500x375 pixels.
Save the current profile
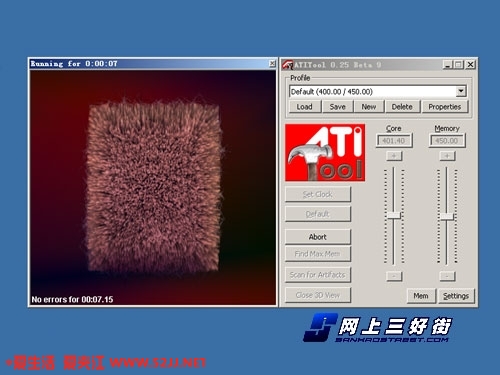coord(337,107)
